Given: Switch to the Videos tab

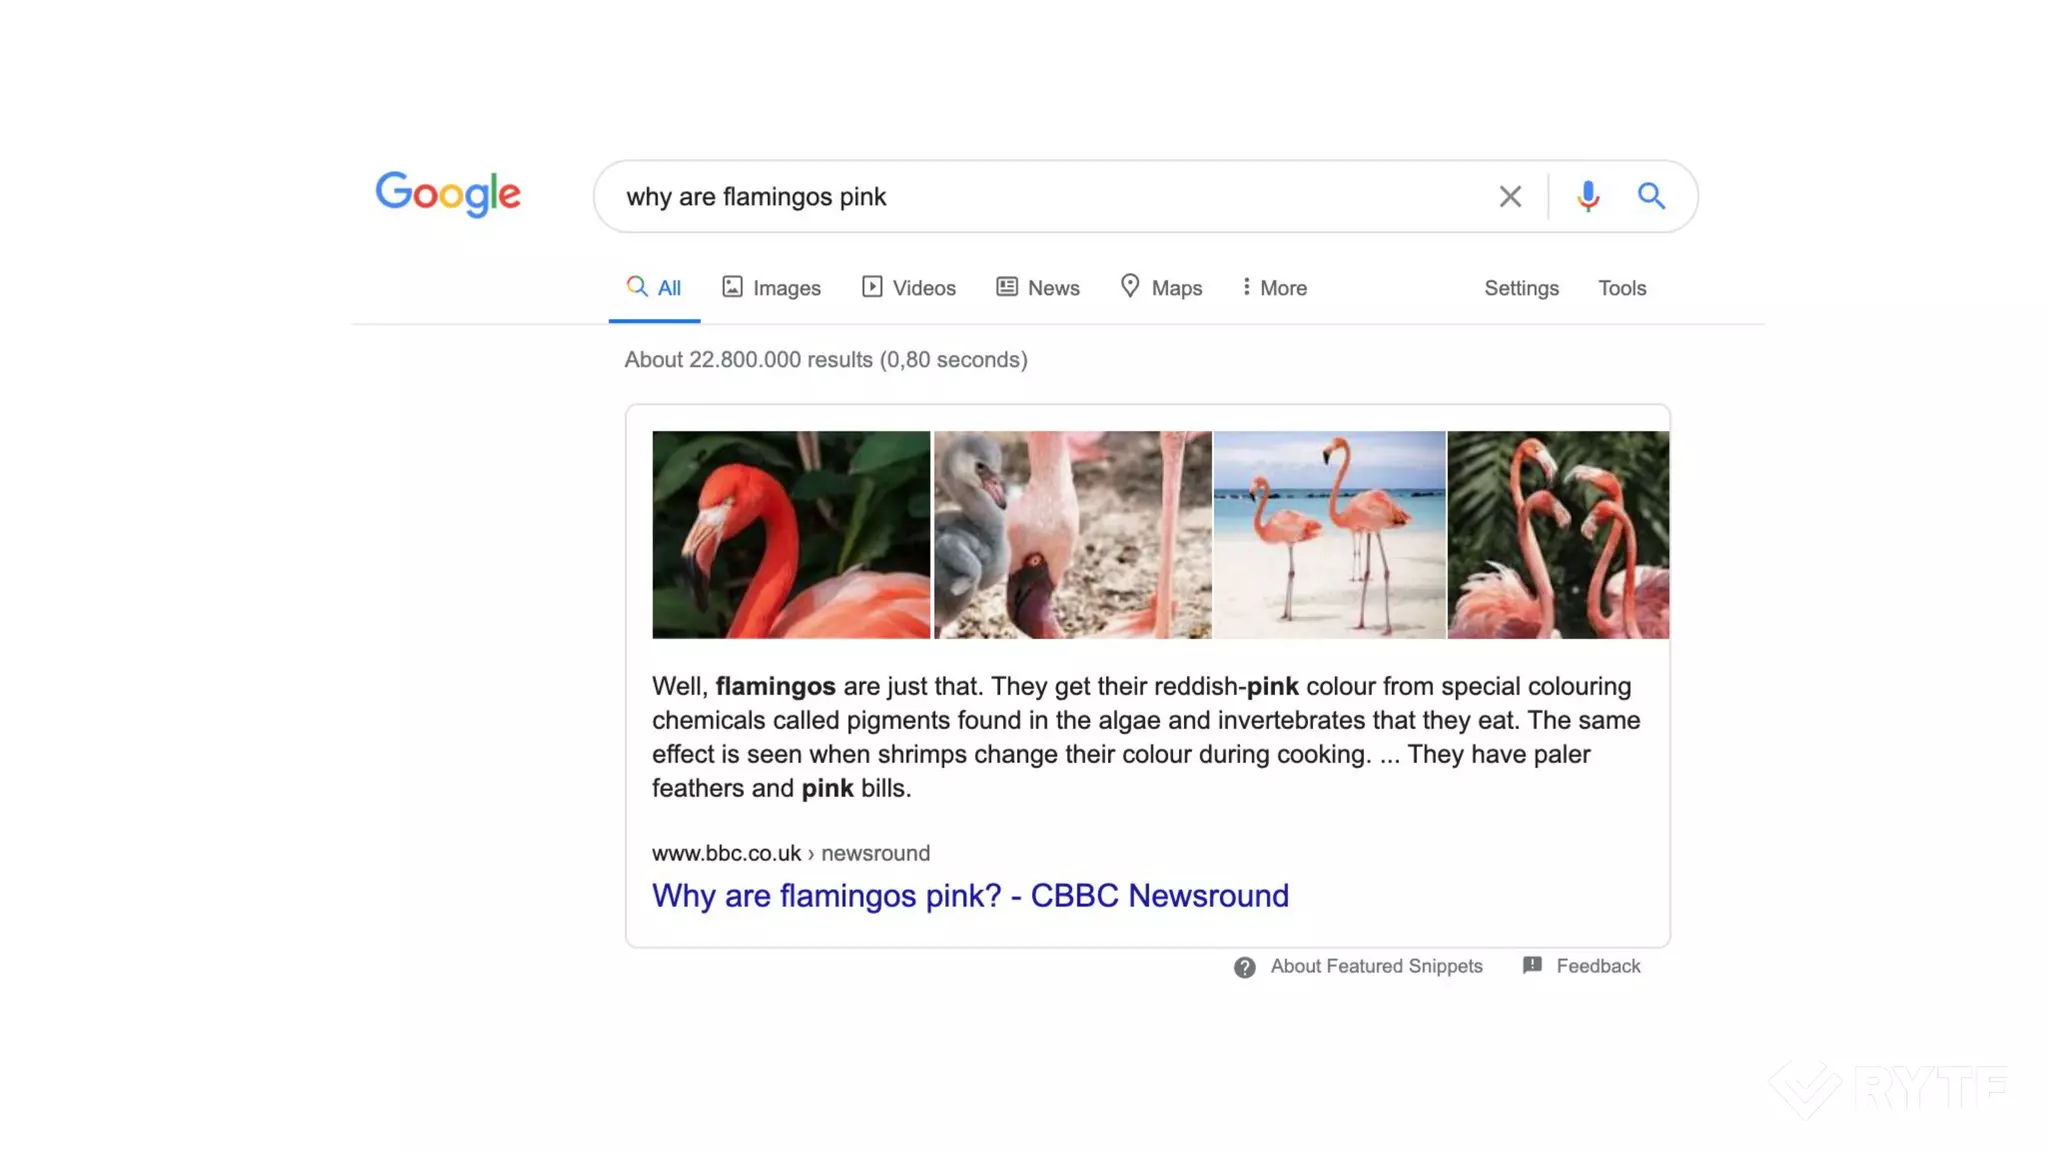Looking at the screenshot, I should coord(909,288).
